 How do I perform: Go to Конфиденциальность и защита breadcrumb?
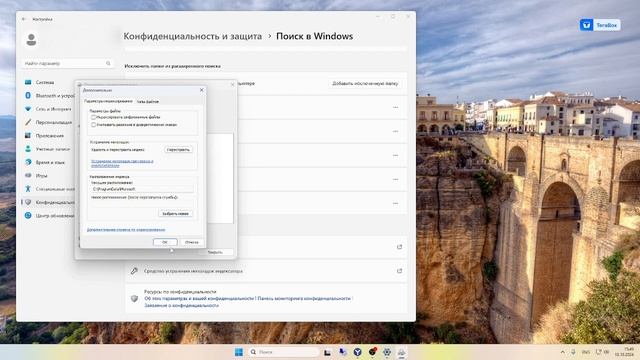click(x=193, y=36)
